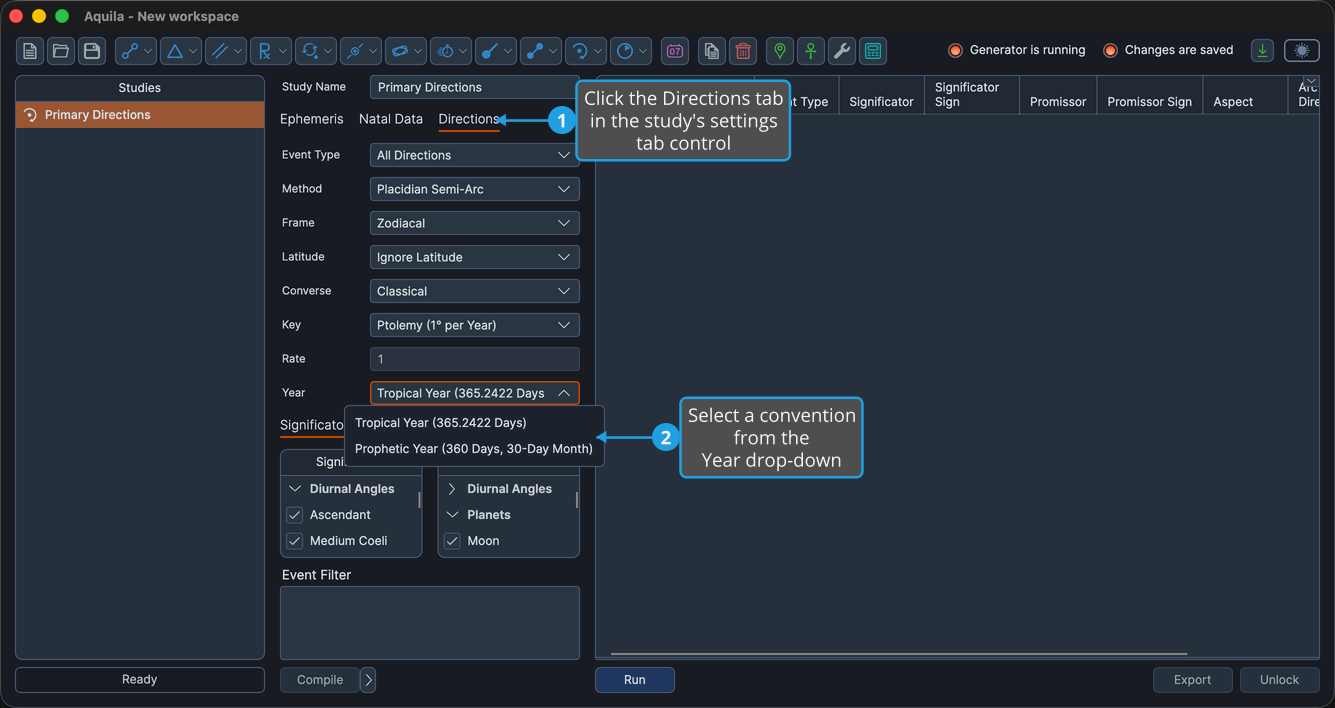The width and height of the screenshot is (1335, 708).
Task: Toggle the Moon checkbox
Action: pyautogui.click(x=452, y=541)
